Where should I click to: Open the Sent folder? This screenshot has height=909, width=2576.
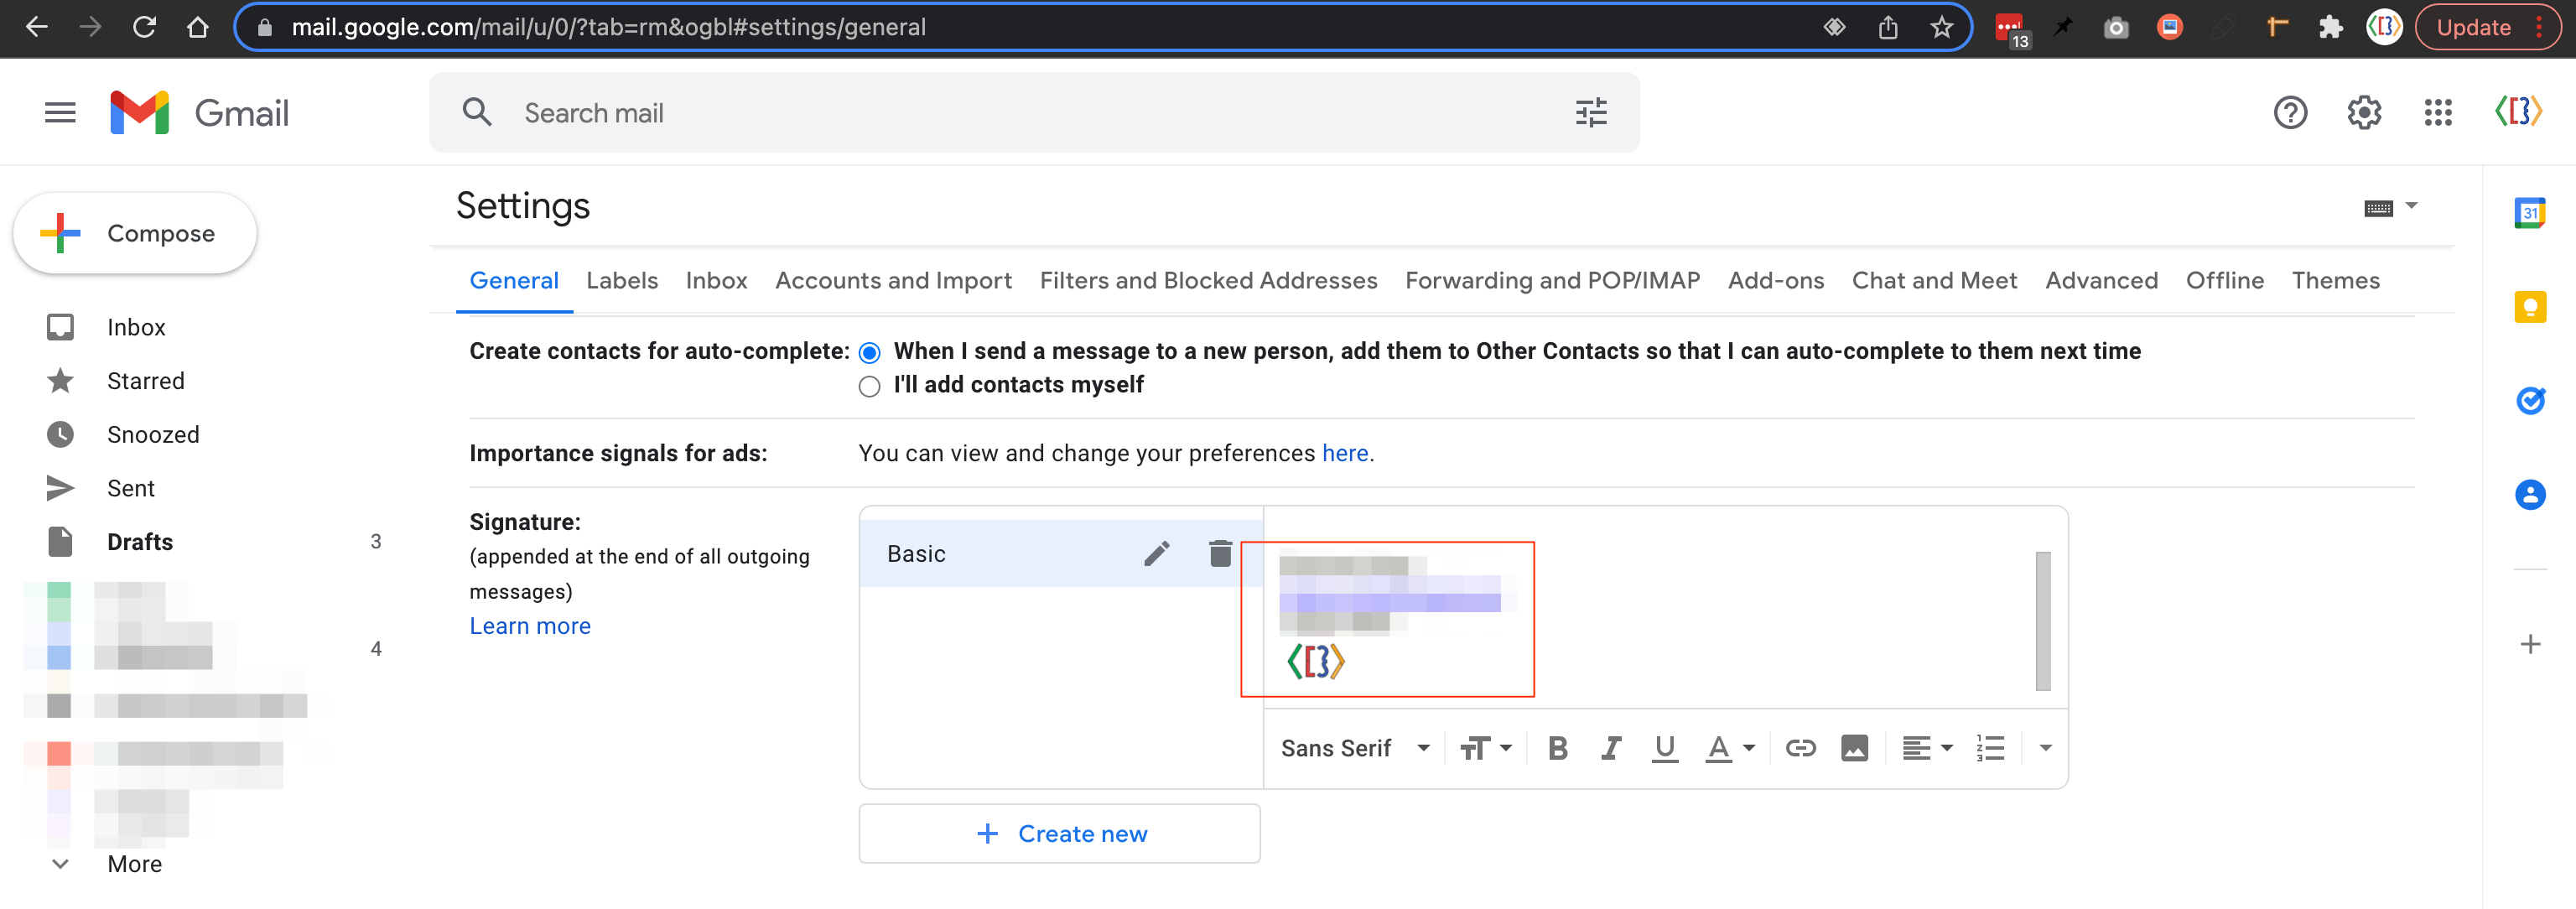tap(131, 489)
